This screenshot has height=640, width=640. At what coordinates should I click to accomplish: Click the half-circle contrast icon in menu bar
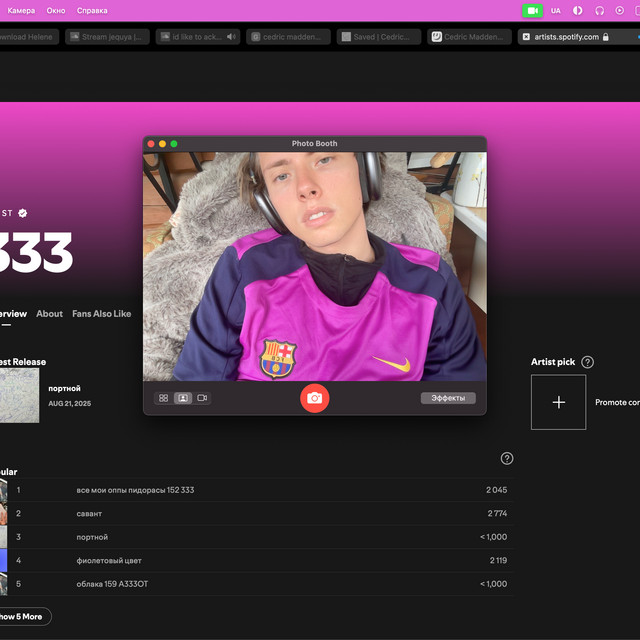tap(577, 10)
